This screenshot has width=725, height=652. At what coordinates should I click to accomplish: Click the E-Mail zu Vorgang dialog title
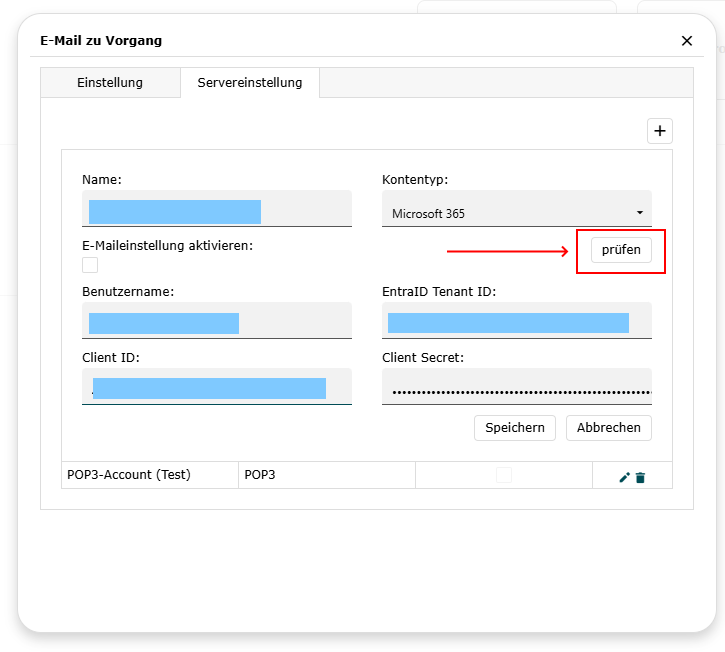[101, 41]
